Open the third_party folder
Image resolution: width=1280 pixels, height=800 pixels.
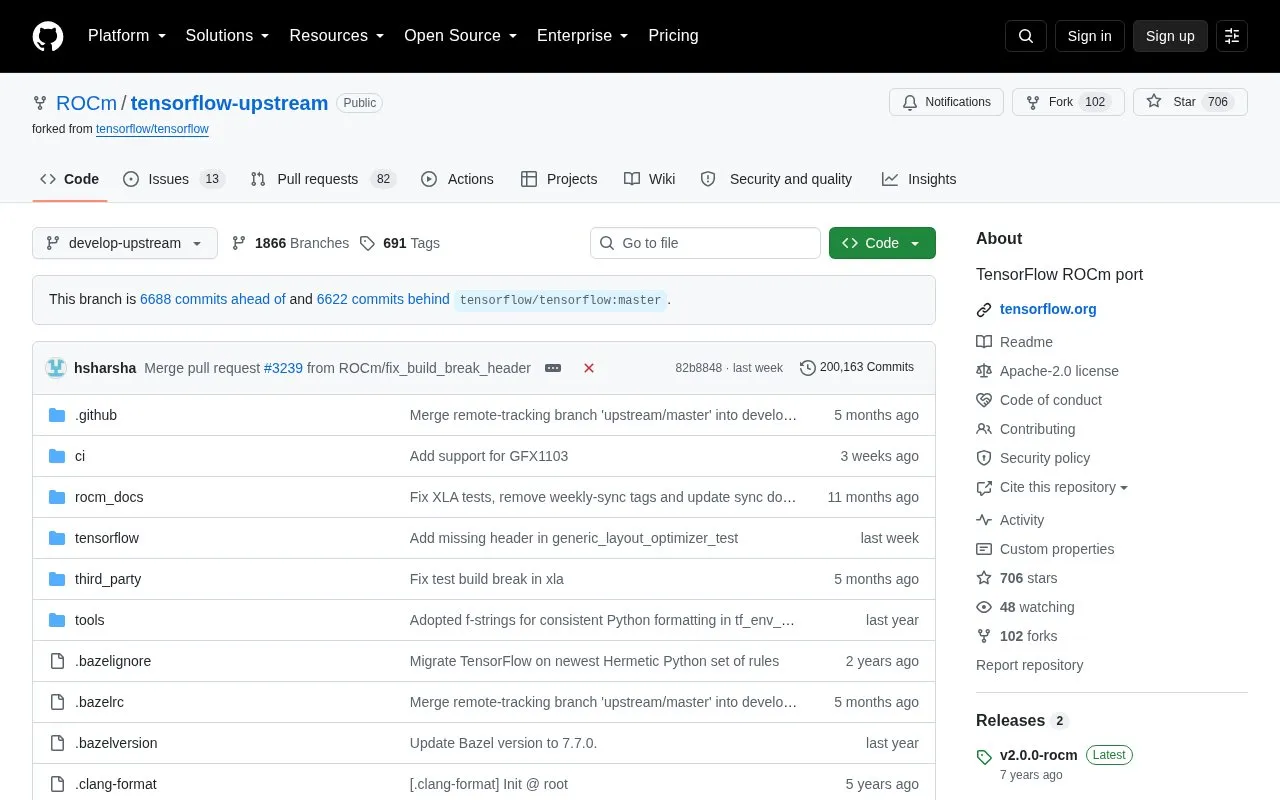108,579
